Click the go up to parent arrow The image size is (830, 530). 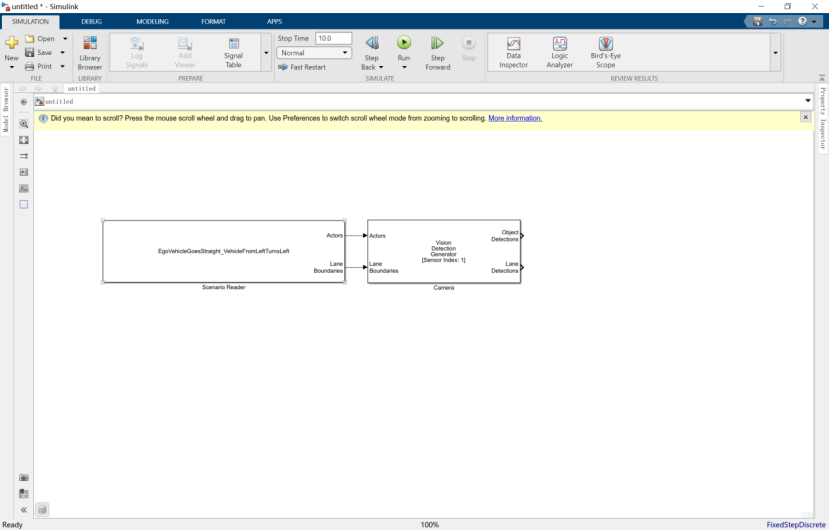click(55, 88)
